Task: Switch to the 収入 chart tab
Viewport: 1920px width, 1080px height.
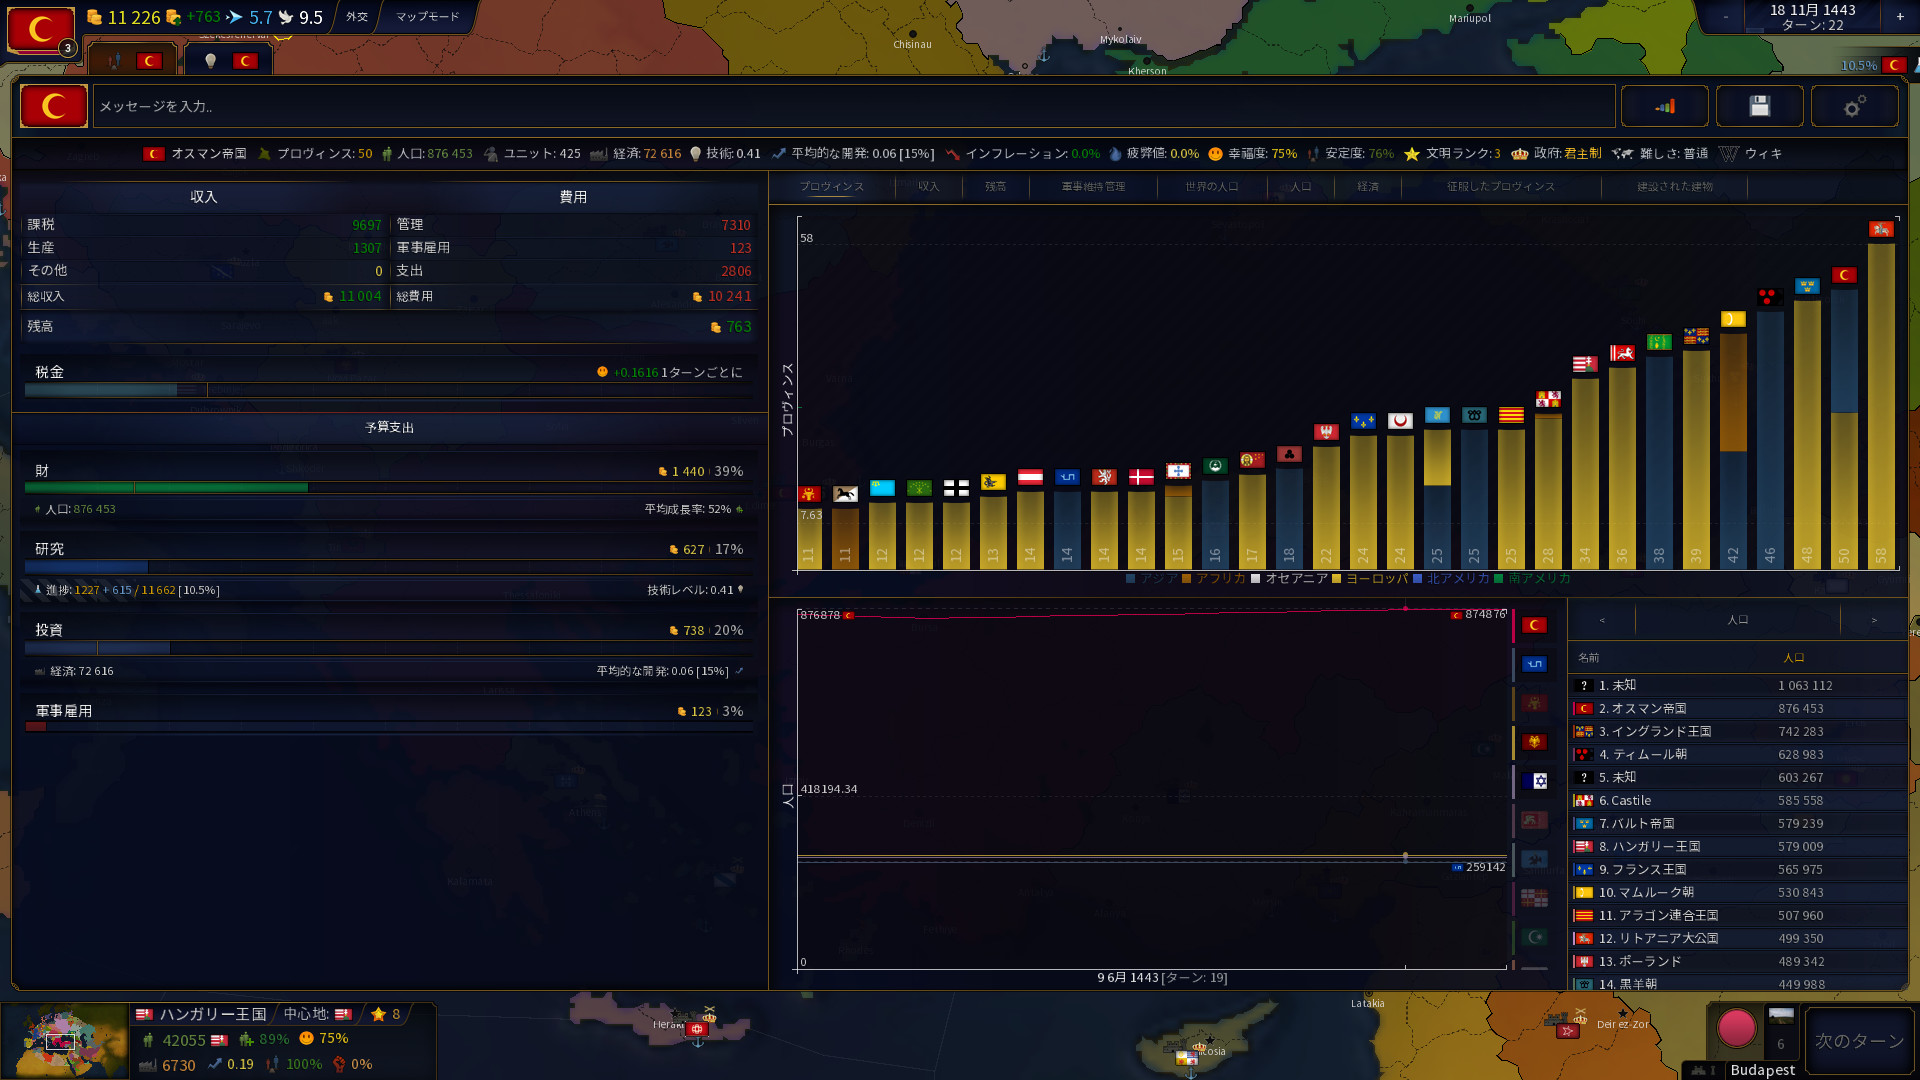Action: 928,187
